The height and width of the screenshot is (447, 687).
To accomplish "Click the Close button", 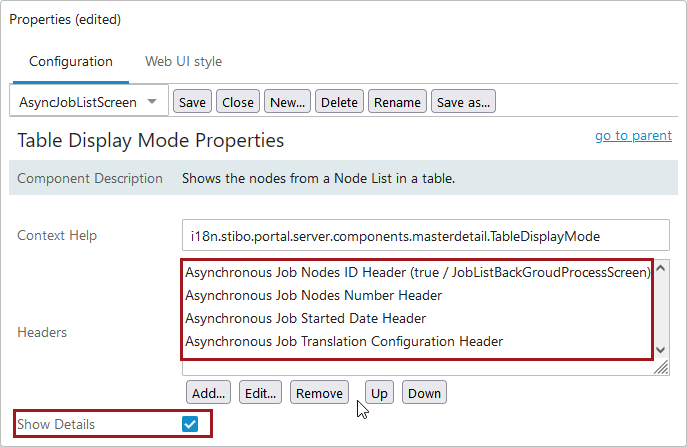I will 237,102.
